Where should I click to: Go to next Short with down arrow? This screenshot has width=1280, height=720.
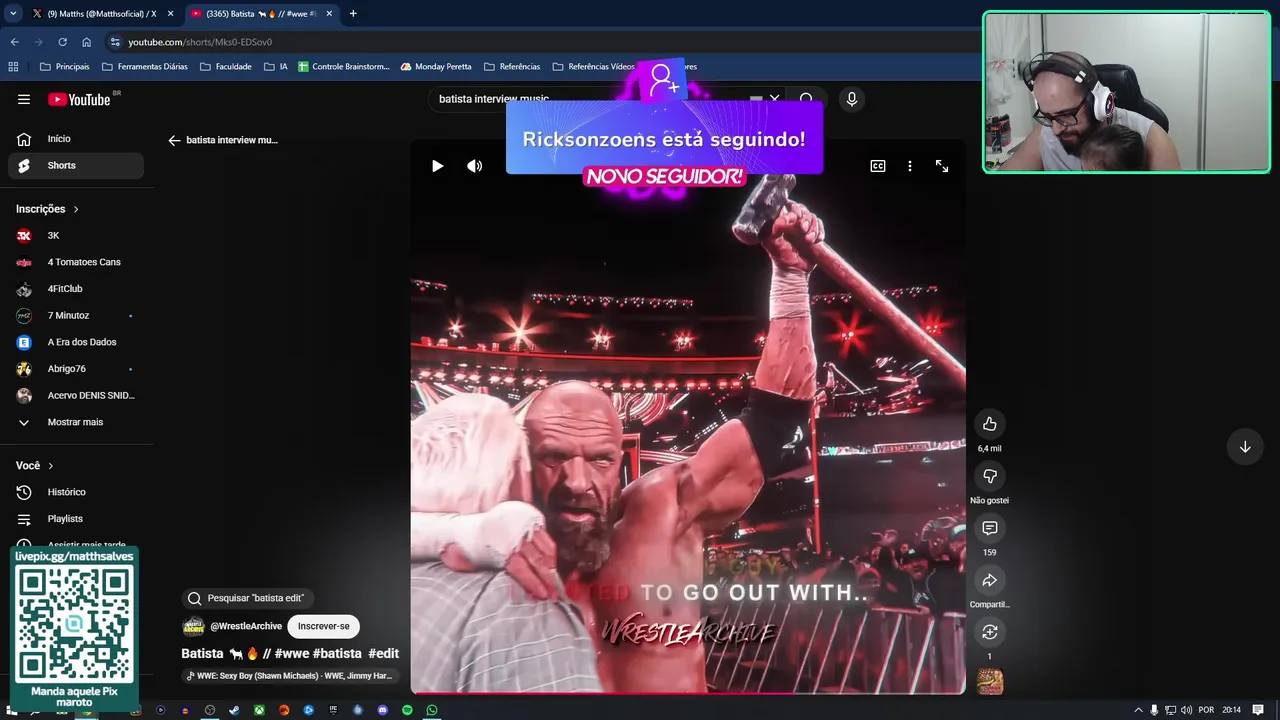(x=1245, y=447)
